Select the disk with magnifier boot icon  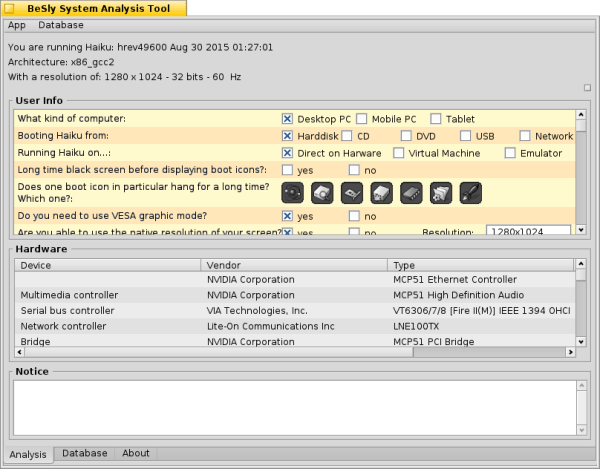pos(322,193)
